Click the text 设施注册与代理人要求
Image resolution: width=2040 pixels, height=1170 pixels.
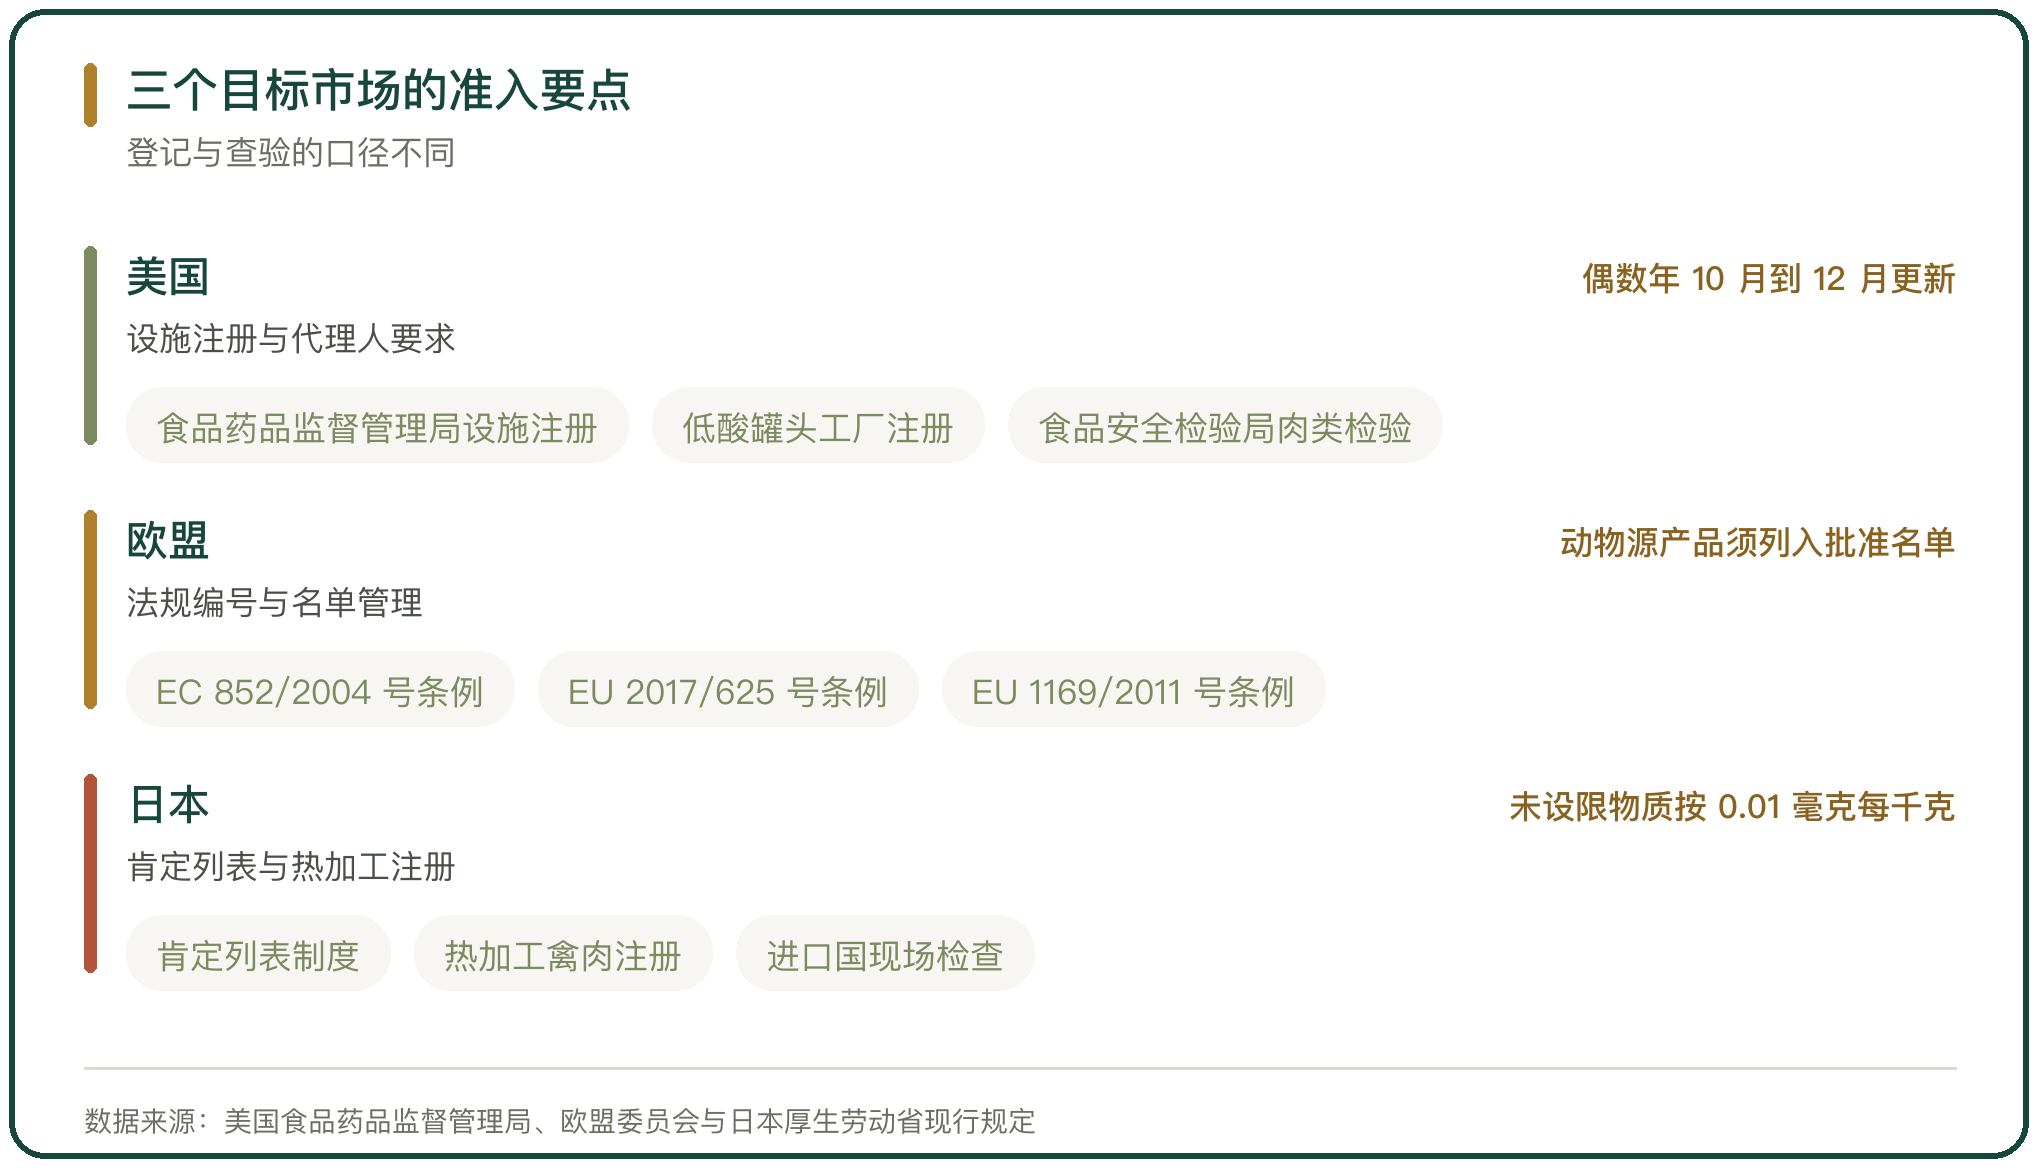[x=290, y=339]
